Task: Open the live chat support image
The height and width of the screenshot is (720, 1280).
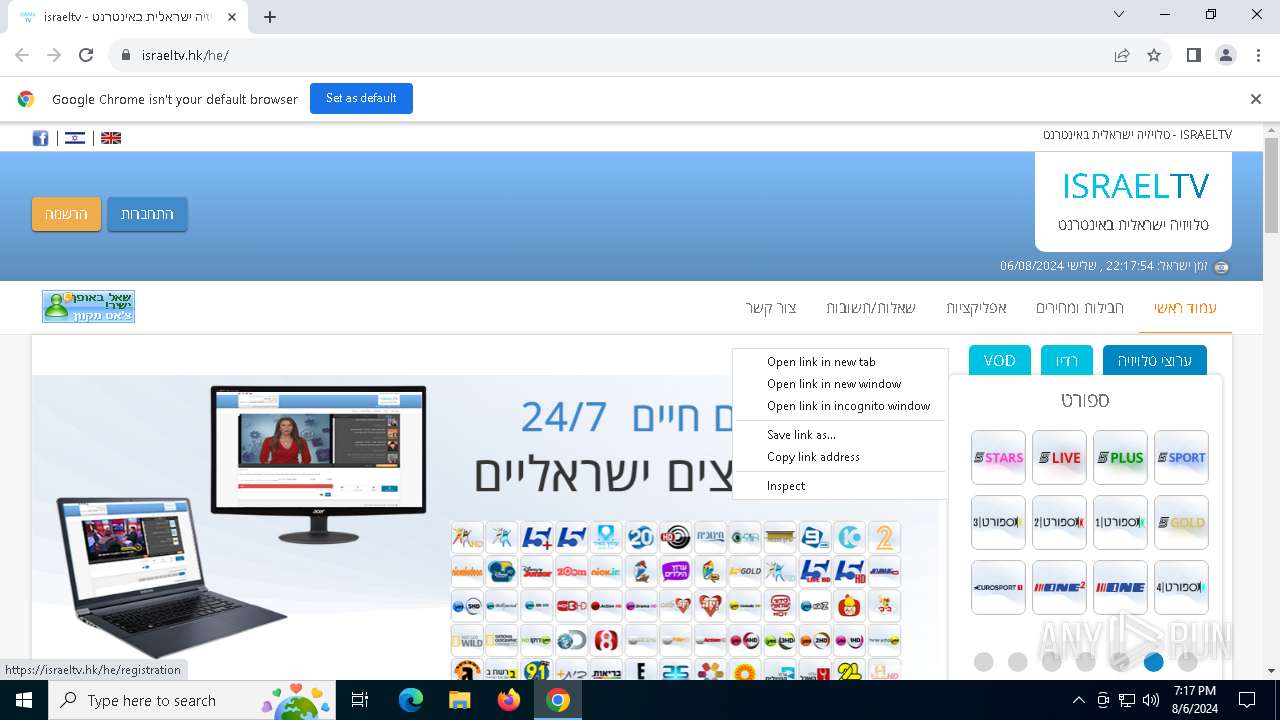Action: 88,306
